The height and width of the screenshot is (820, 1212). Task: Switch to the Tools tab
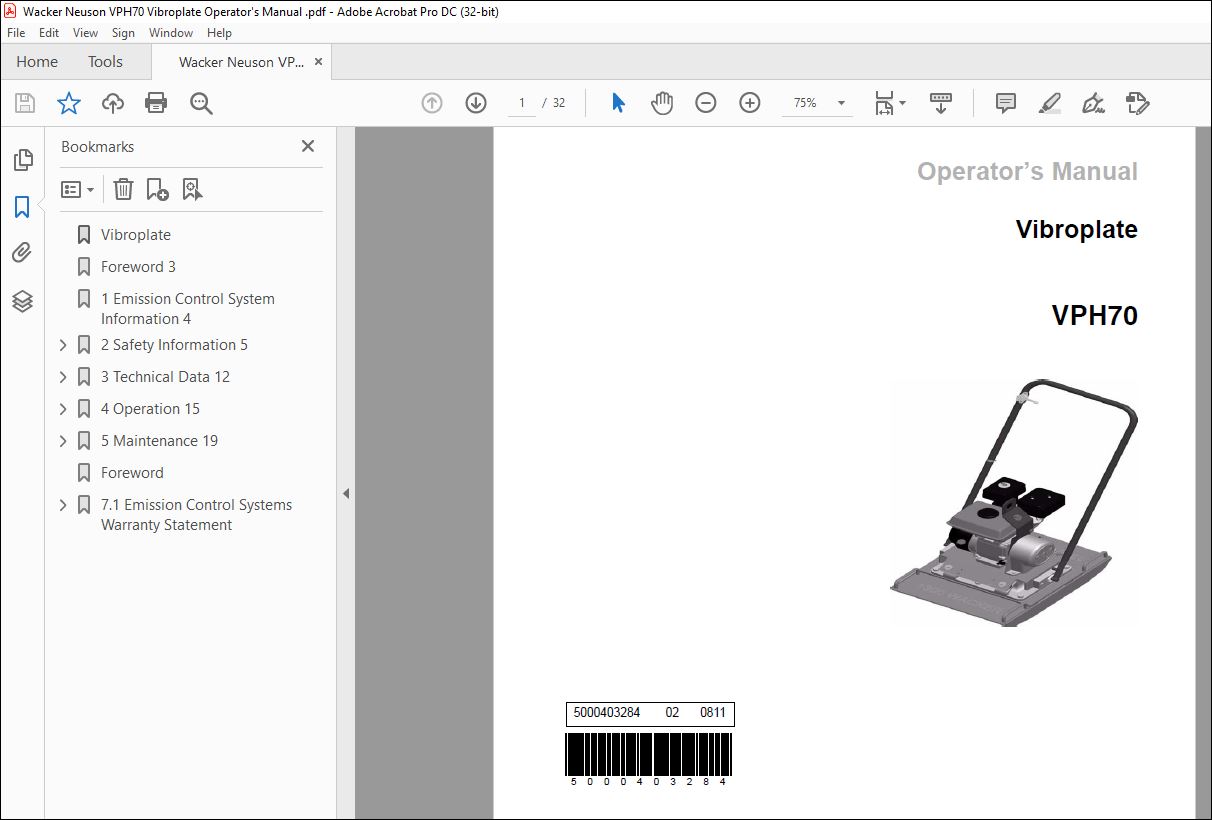point(105,62)
